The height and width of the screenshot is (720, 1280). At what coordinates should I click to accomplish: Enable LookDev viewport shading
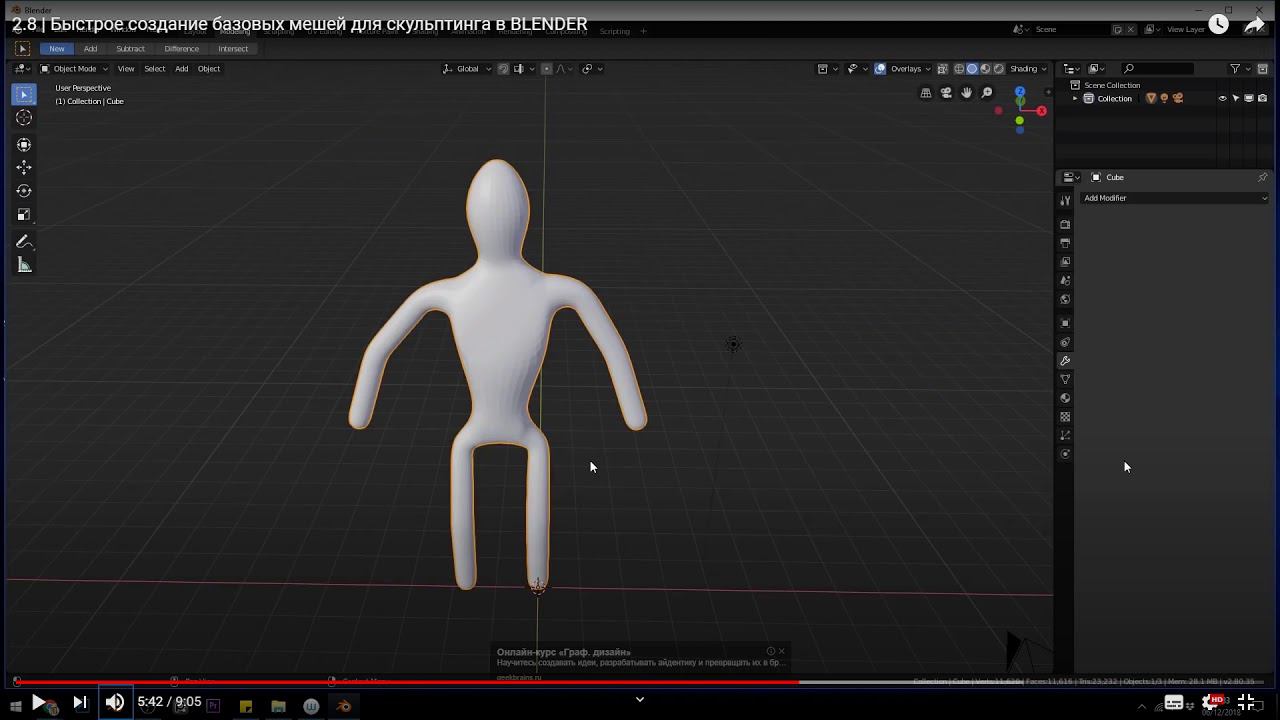pos(985,69)
